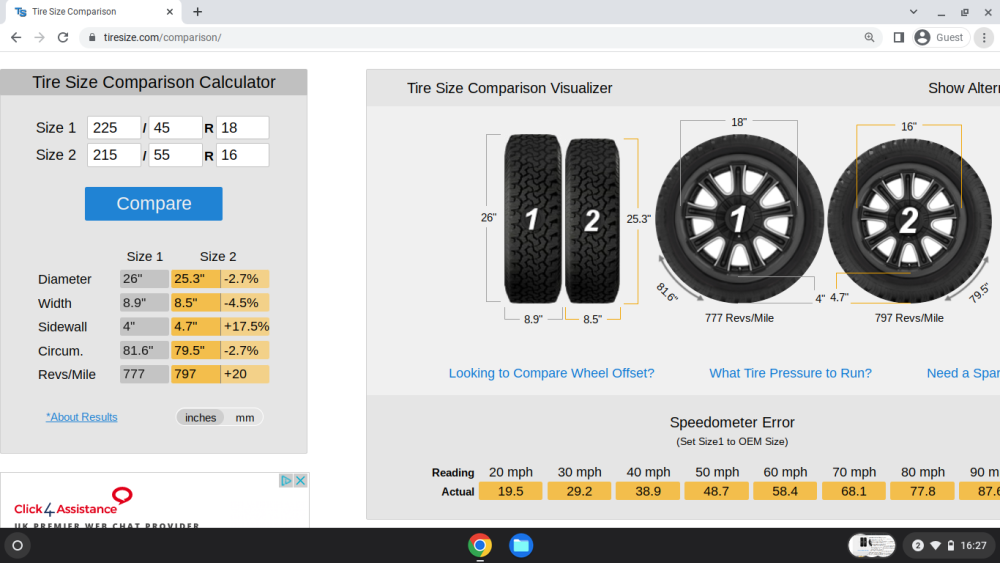Open Chrome from the shelf
1000x563 pixels.
click(x=480, y=546)
